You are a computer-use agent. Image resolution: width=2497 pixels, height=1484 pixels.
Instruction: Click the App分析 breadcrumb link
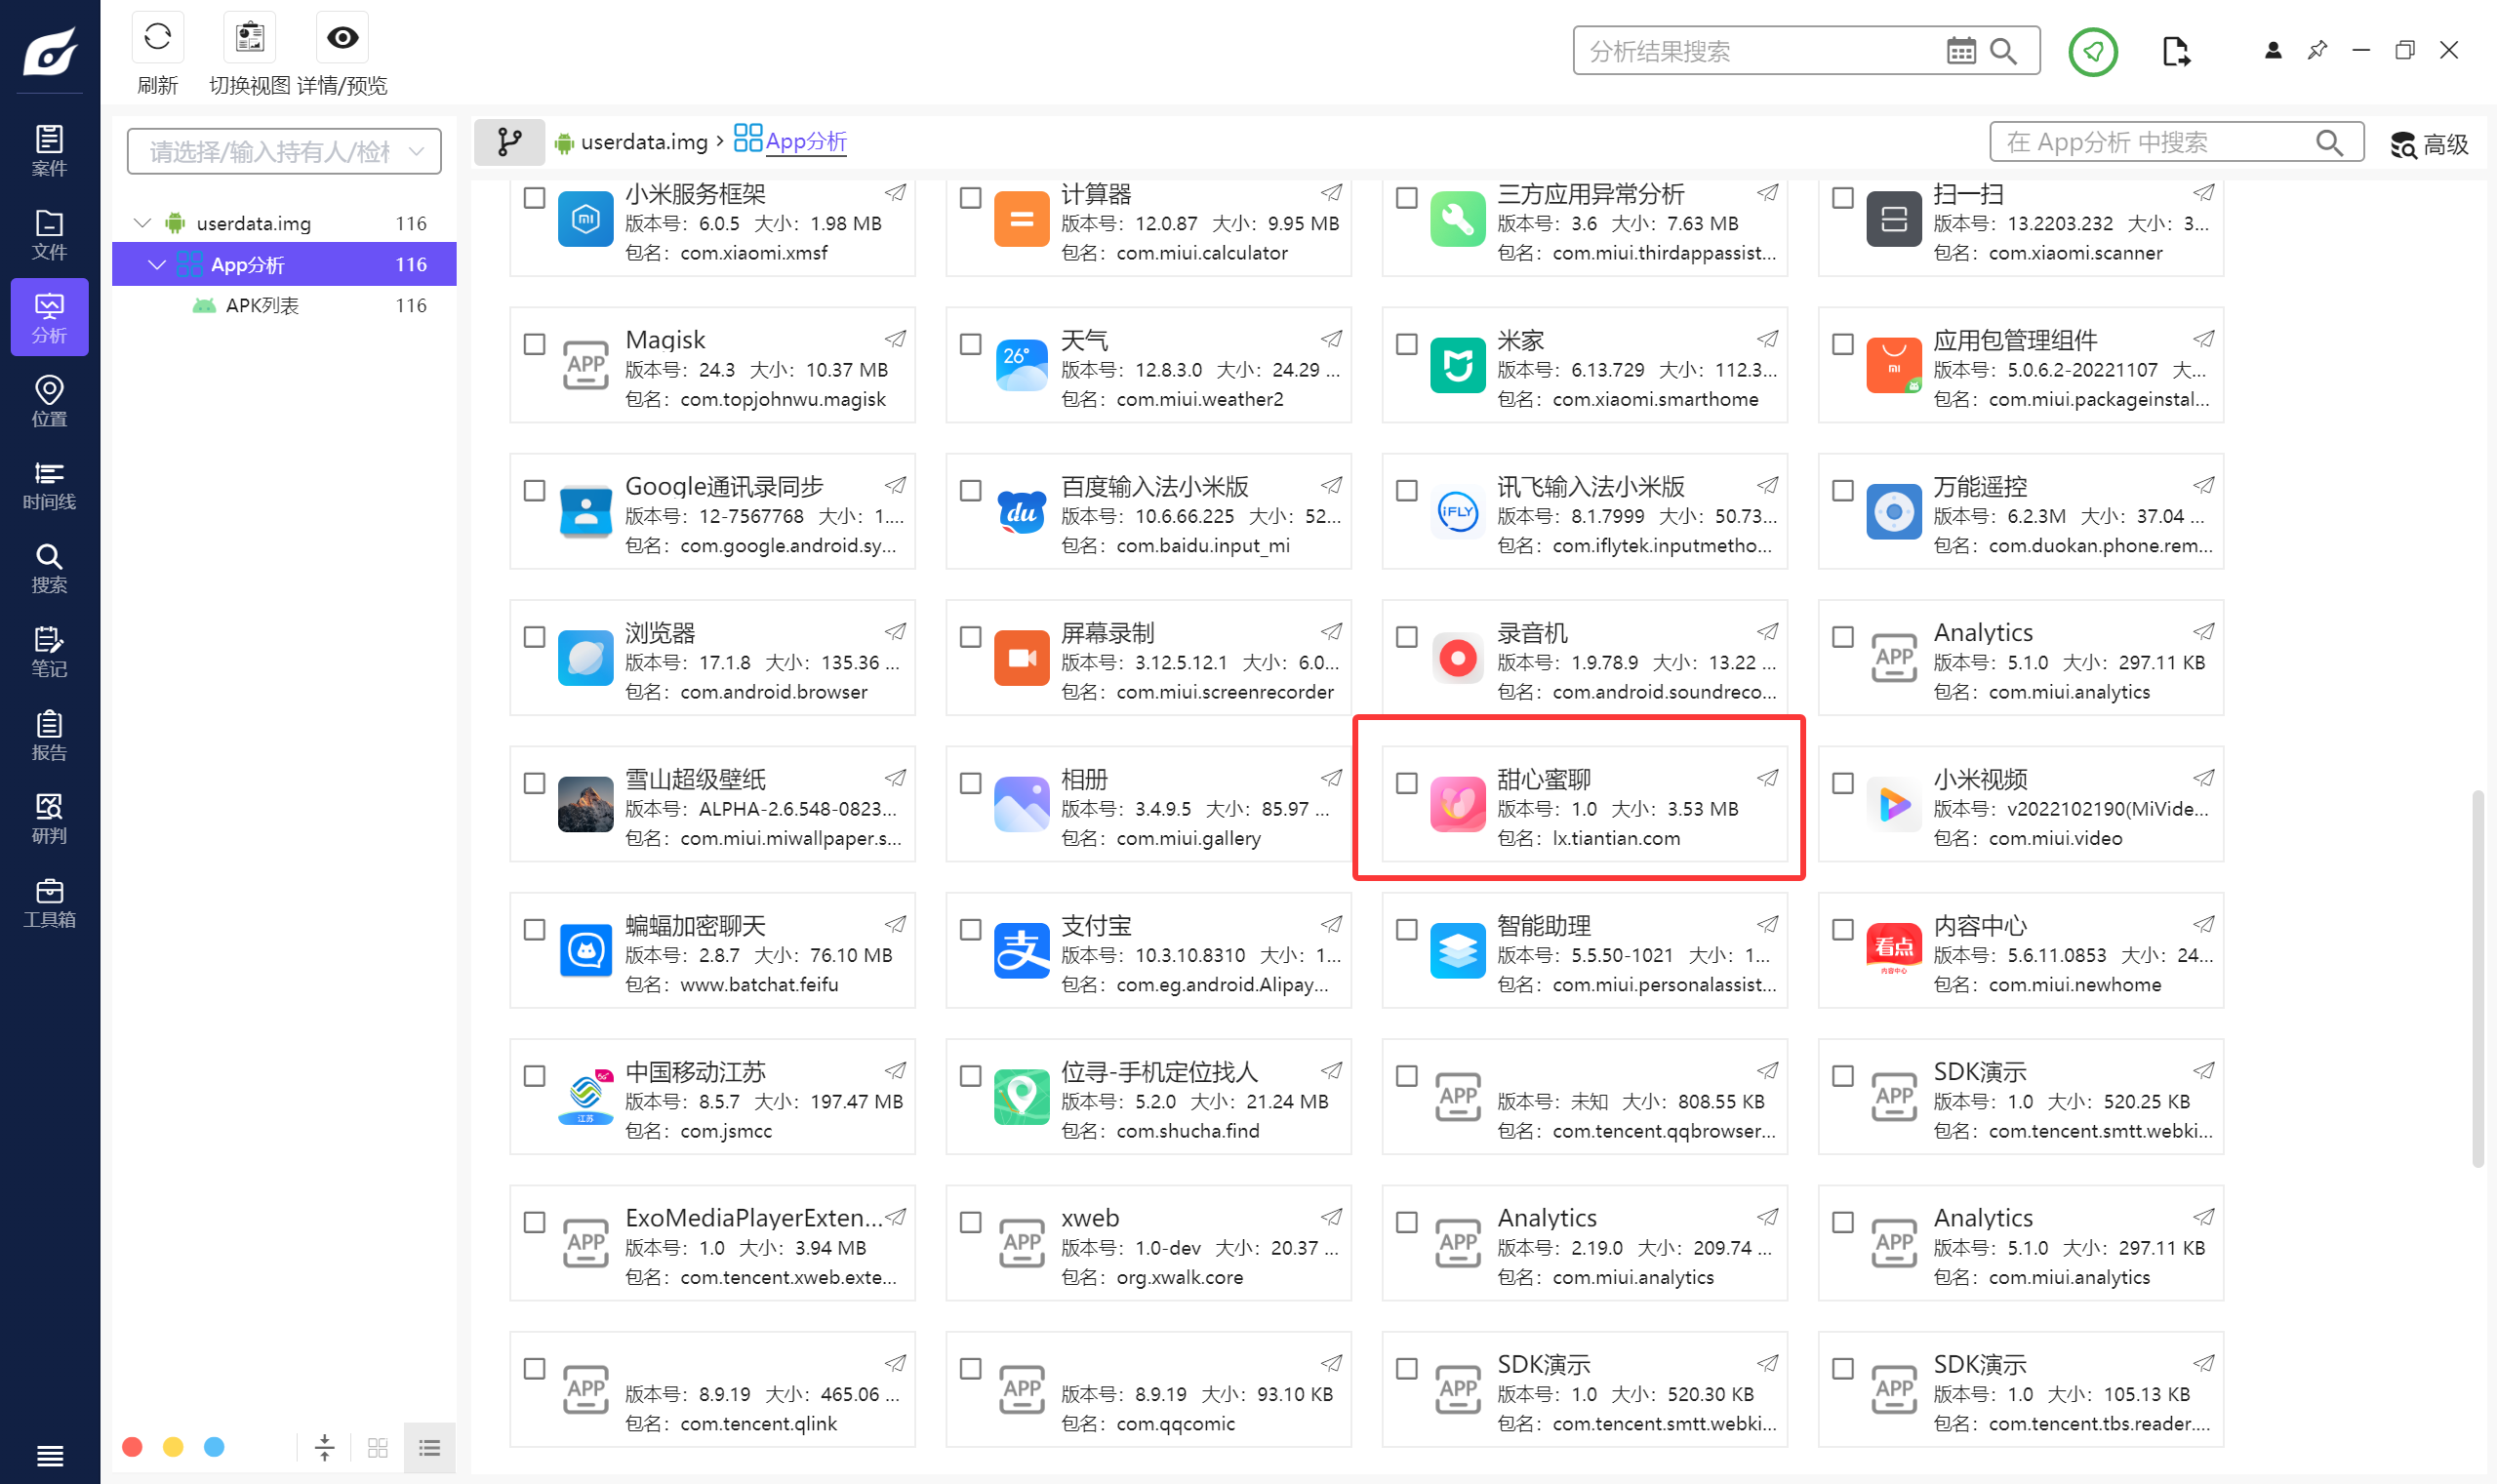pyautogui.click(x=806, y=141)
